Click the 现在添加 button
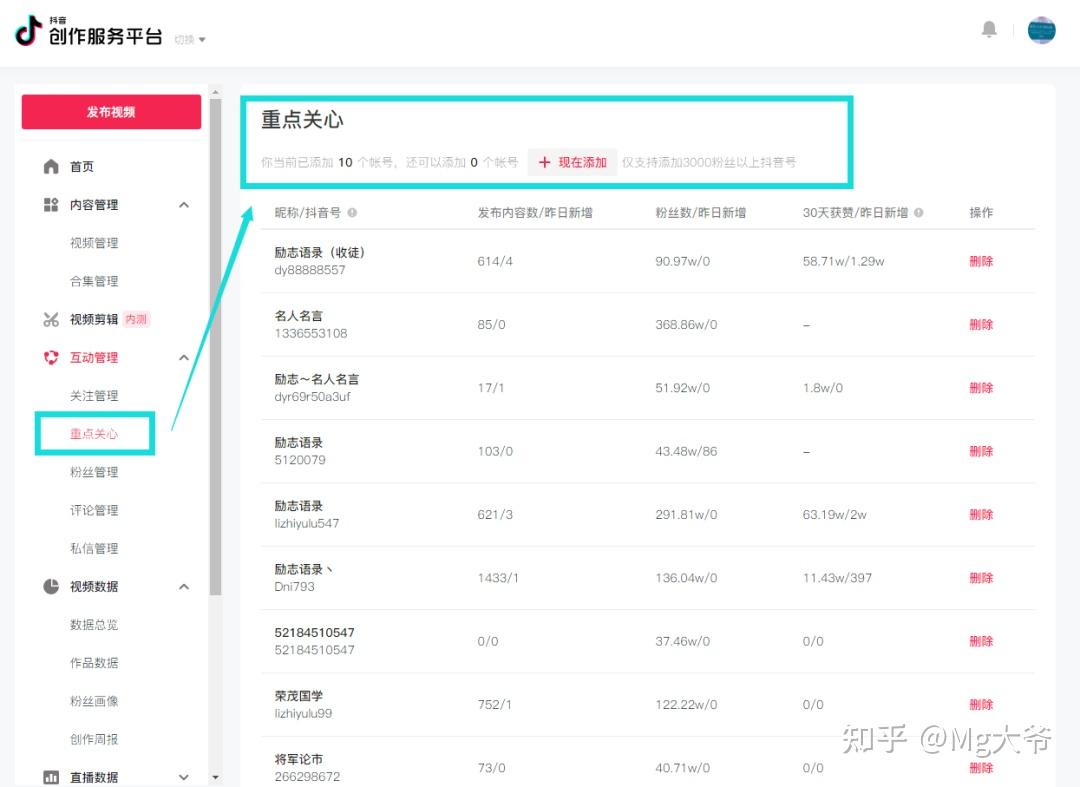Screen dimensions: 1080x787 [x=572, y=162]
